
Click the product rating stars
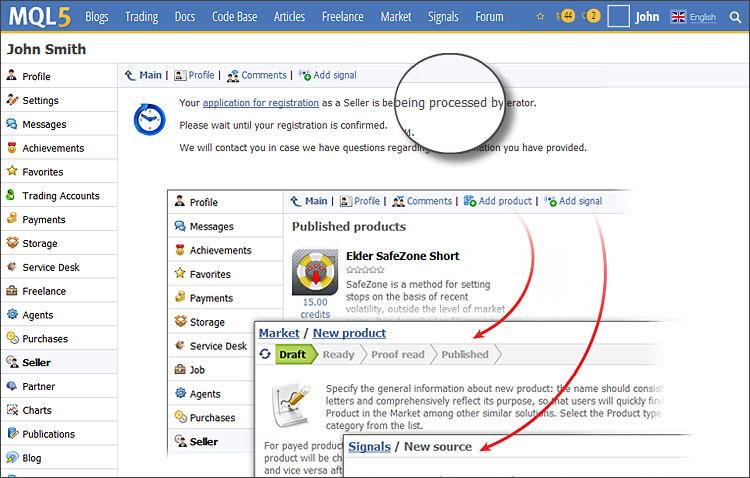coord(365,270)
